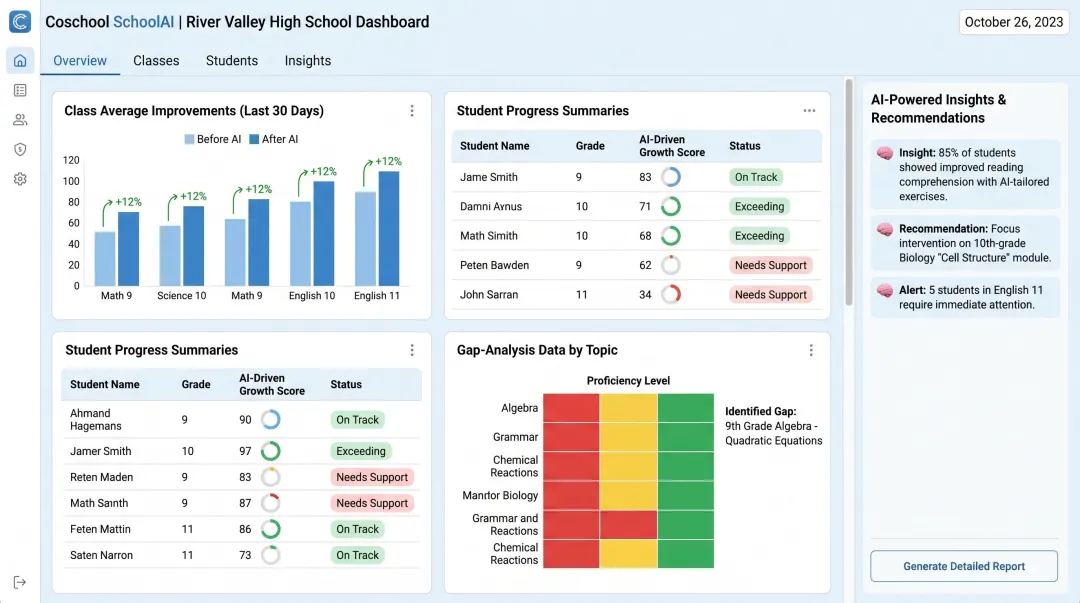Image resolution: width=1080 pixels, height=603 pixels.
Task: Click the red Algebra heatmap cell
Action: click(571, 407)
